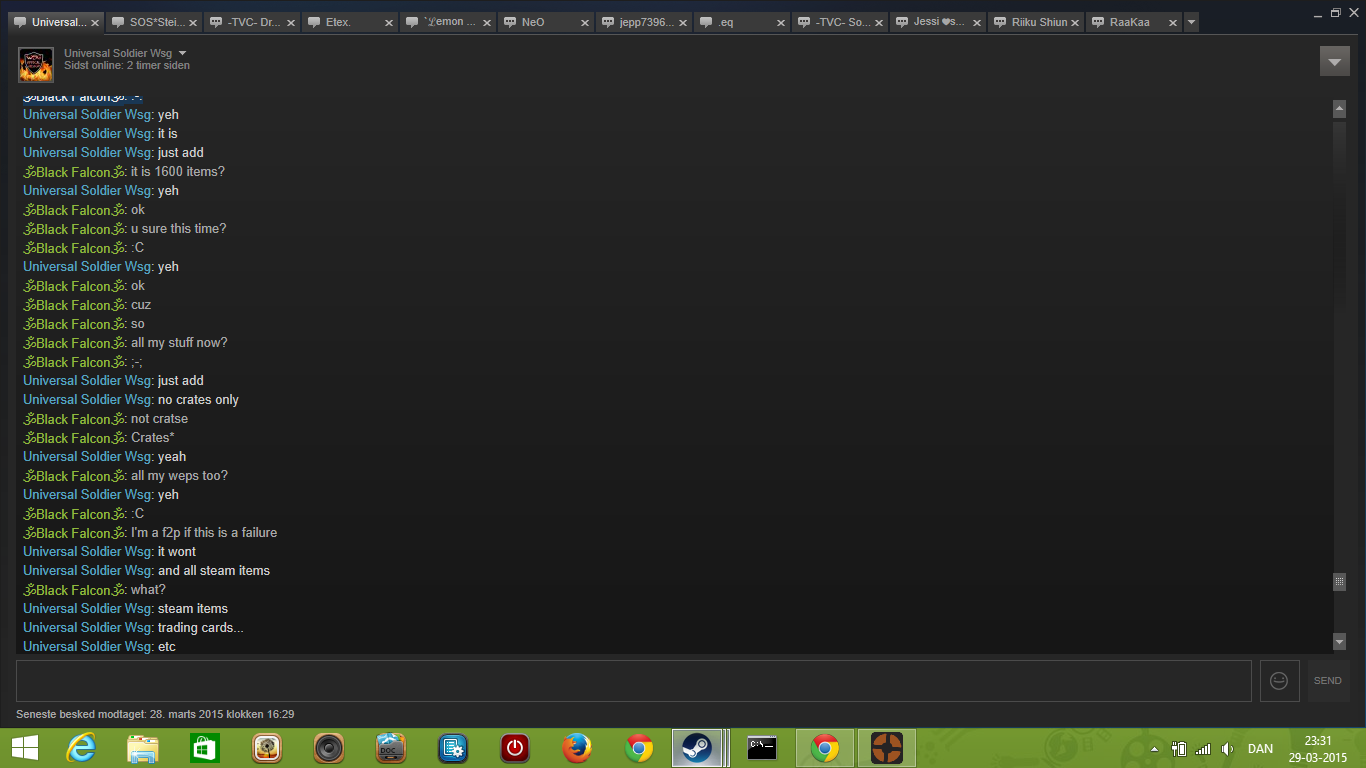The height and width of the screenshot is (768, 1366).
Task: Open the chat options dropdown at top right
Action: point(1334,61)
